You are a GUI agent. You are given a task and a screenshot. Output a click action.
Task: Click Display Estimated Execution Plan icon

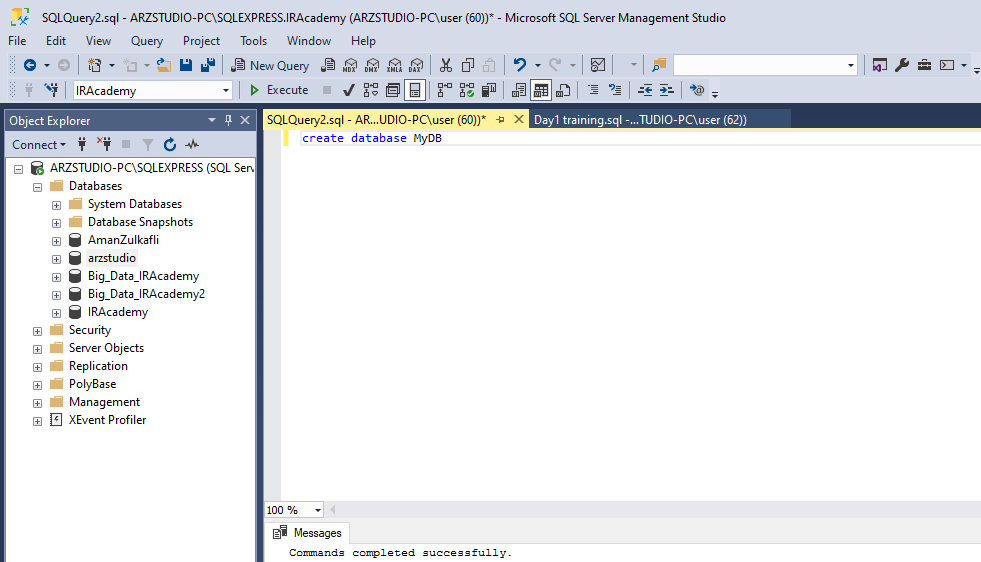tap(370, 90)
